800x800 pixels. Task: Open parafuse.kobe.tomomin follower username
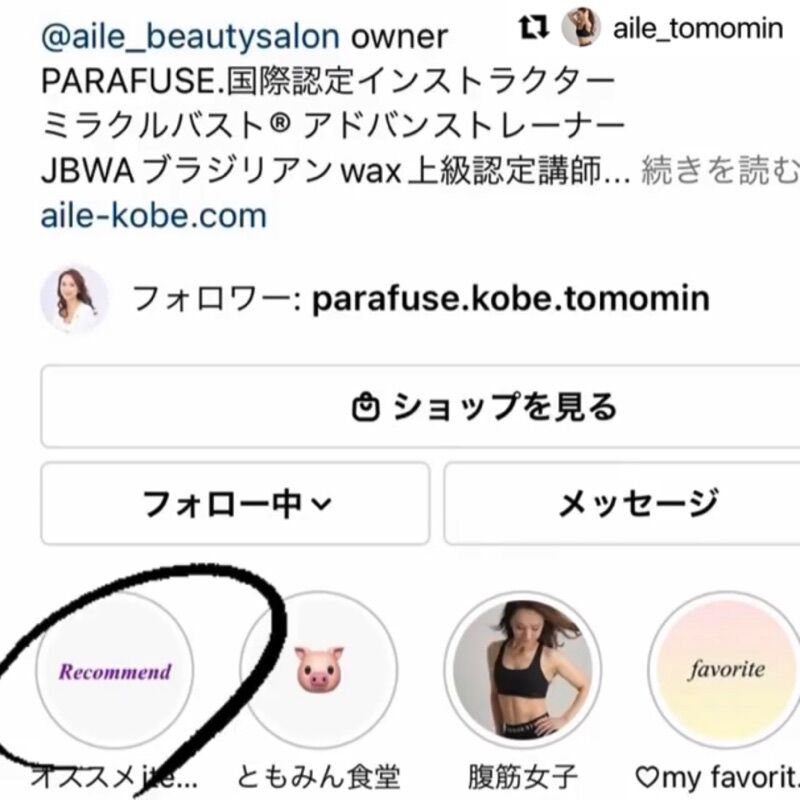click(x=511, y=298)
